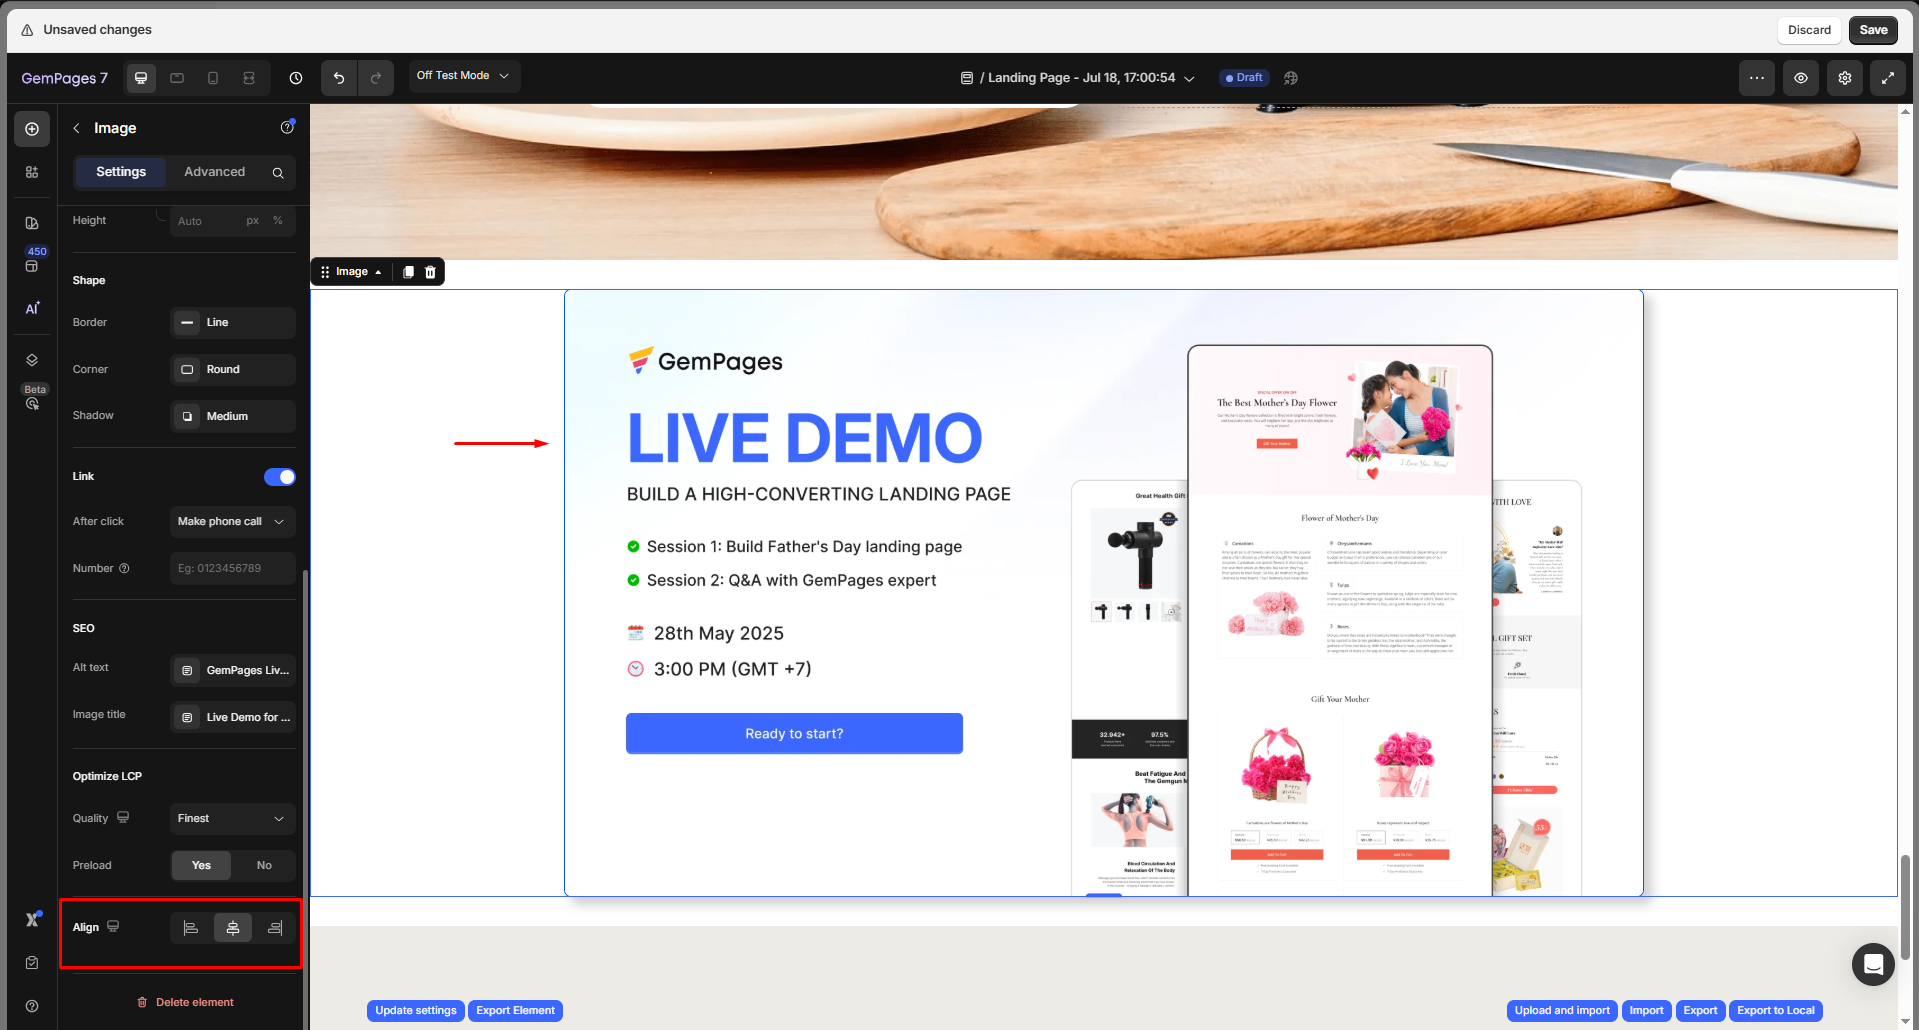
Task: Duplicate the selected Image element
Action: (x=408, y=272)
